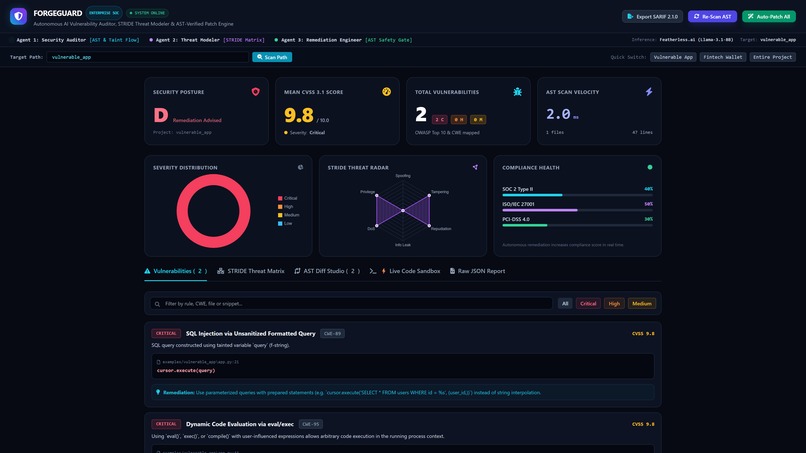Viewport: 806px width, 453px height.
Task: Click the diff icon on AST Diff Studio tab
Action: [297, 271]
